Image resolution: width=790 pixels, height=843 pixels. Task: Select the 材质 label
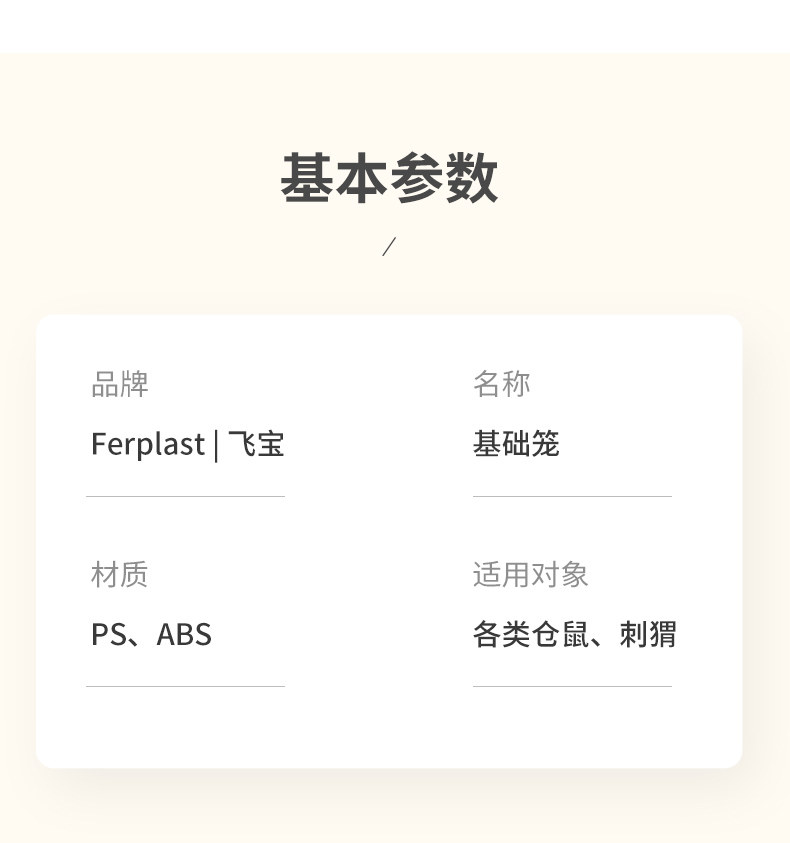[x=119, y=574]
